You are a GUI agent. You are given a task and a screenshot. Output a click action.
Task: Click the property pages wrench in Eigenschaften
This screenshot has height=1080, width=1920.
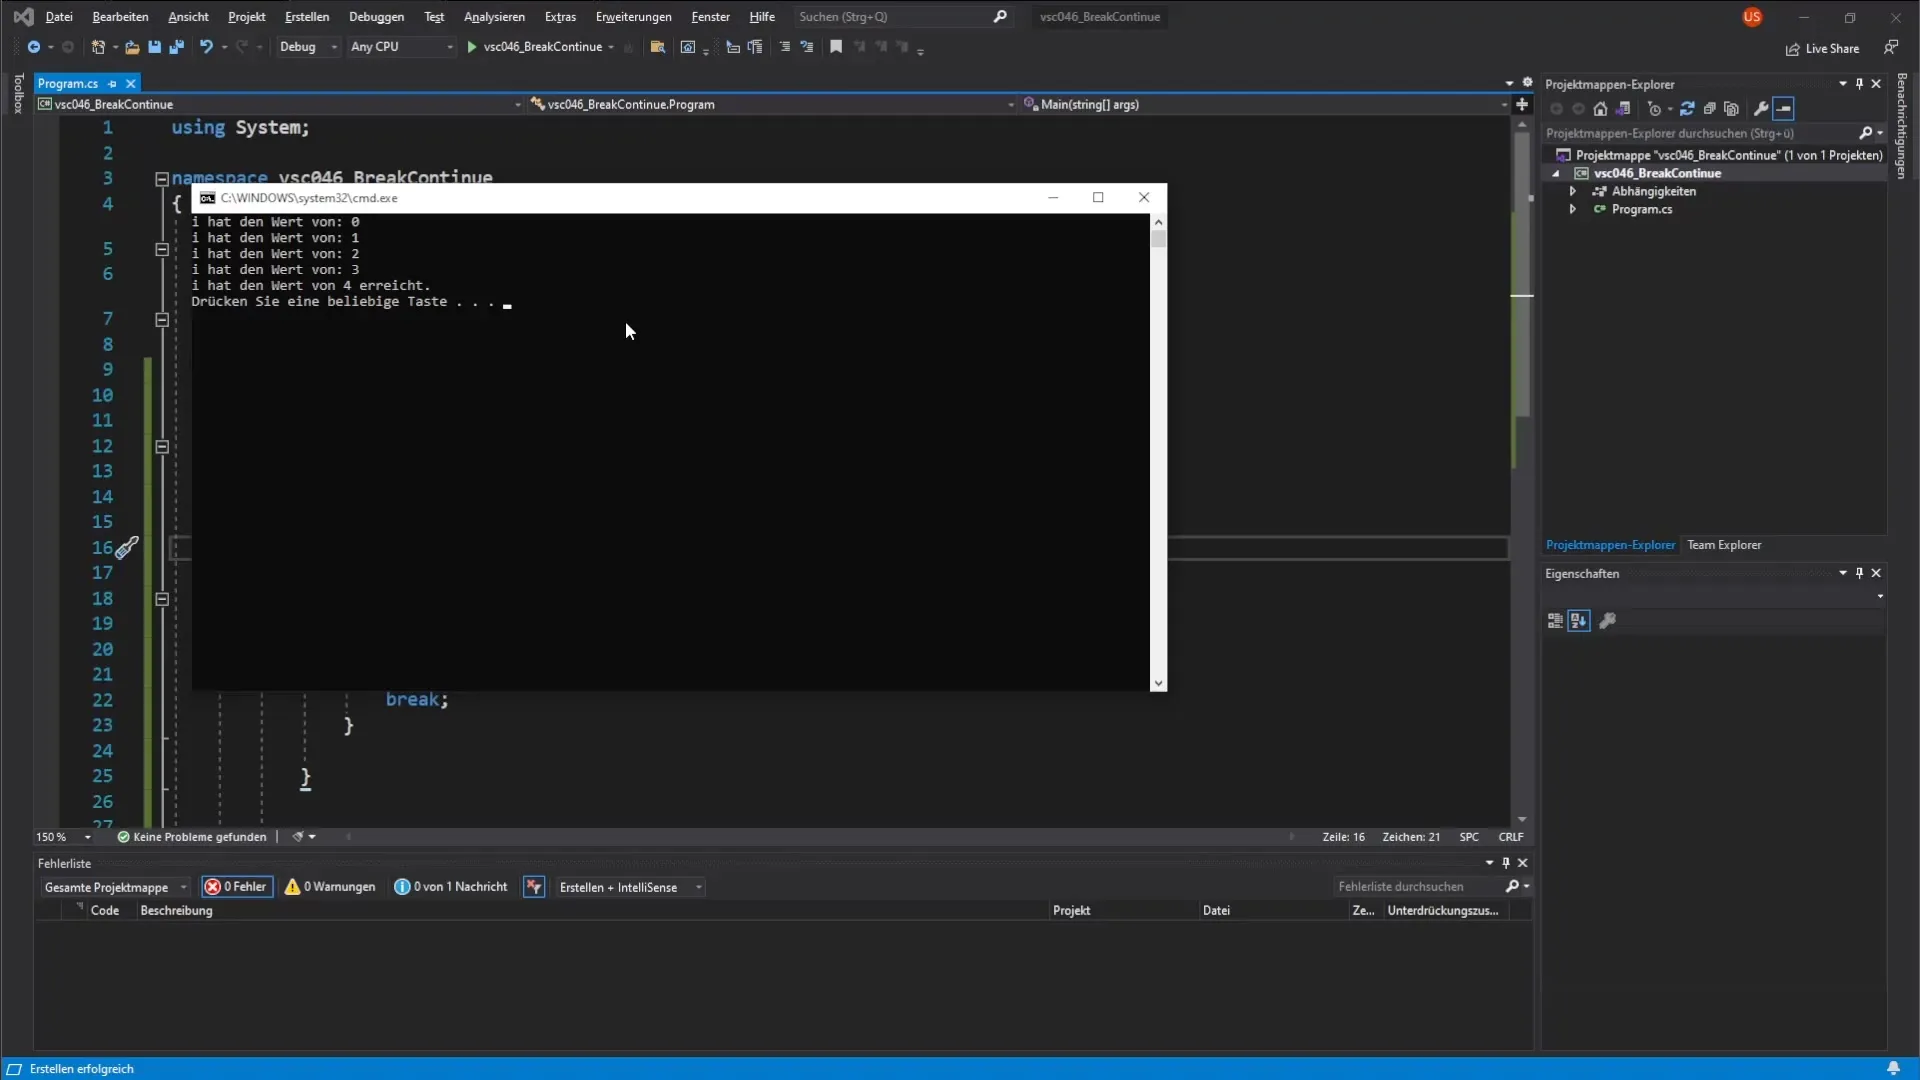pyautogui.click(x=1608, y=621)
